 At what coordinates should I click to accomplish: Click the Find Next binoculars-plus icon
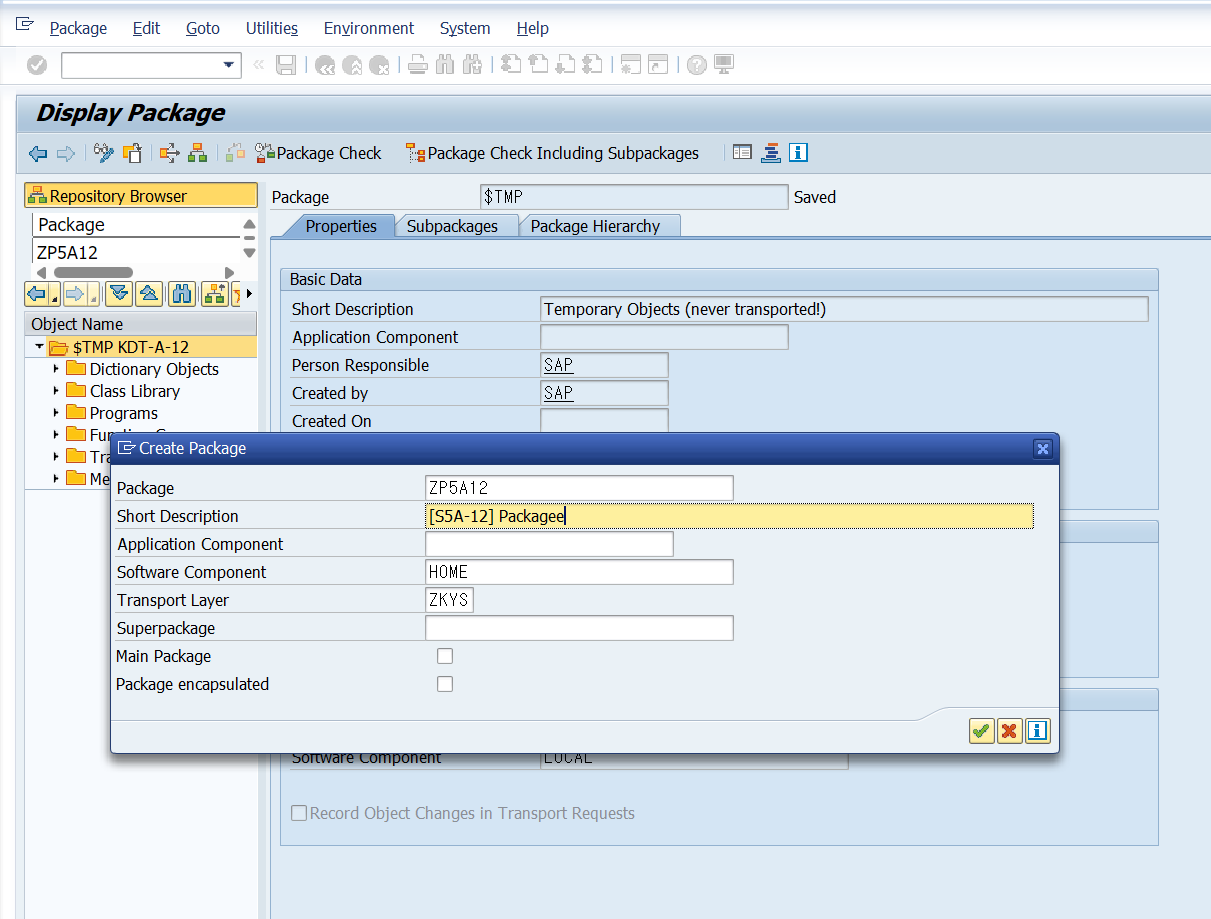click(x=472, y=65)
